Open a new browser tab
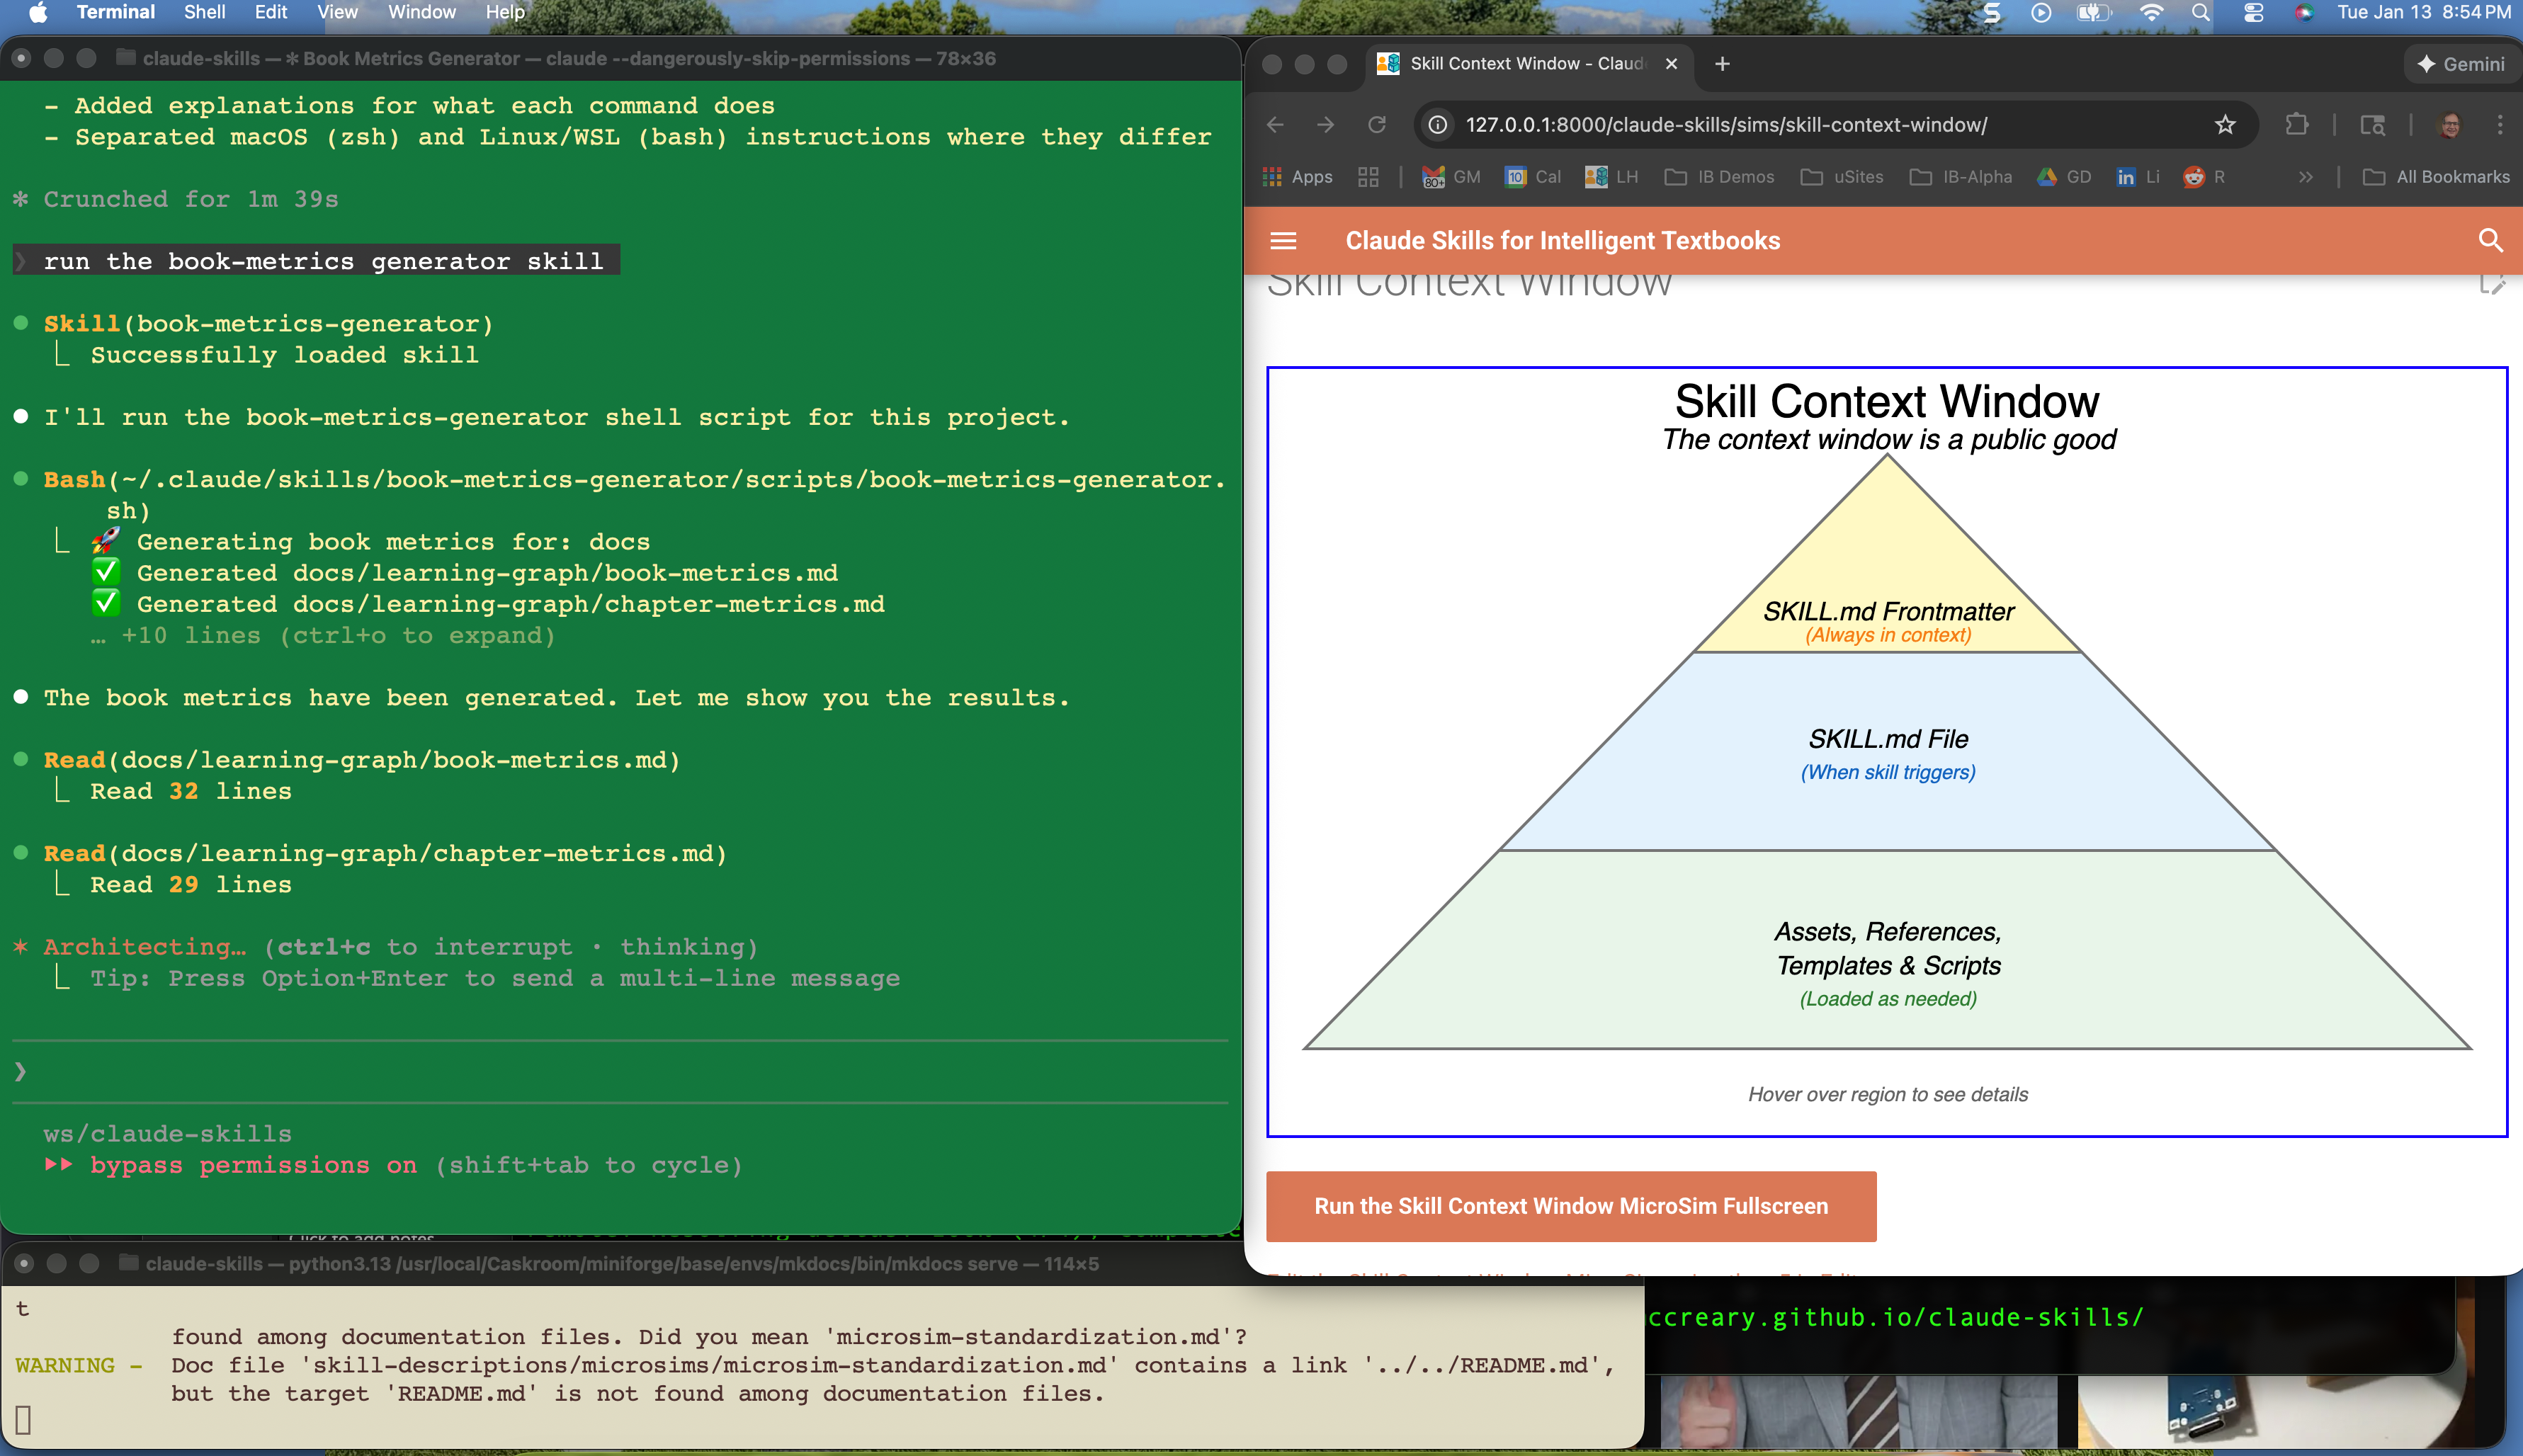Image resolution: width=2523 pixels, height=1456 pixels. click(x=1722, y=64)
